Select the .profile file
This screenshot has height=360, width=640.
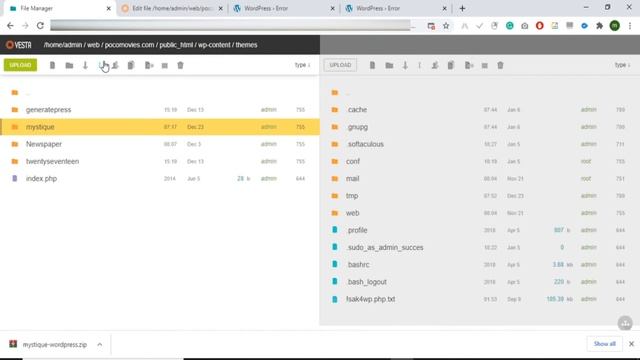pyautogui.click(x=480, y=230)
